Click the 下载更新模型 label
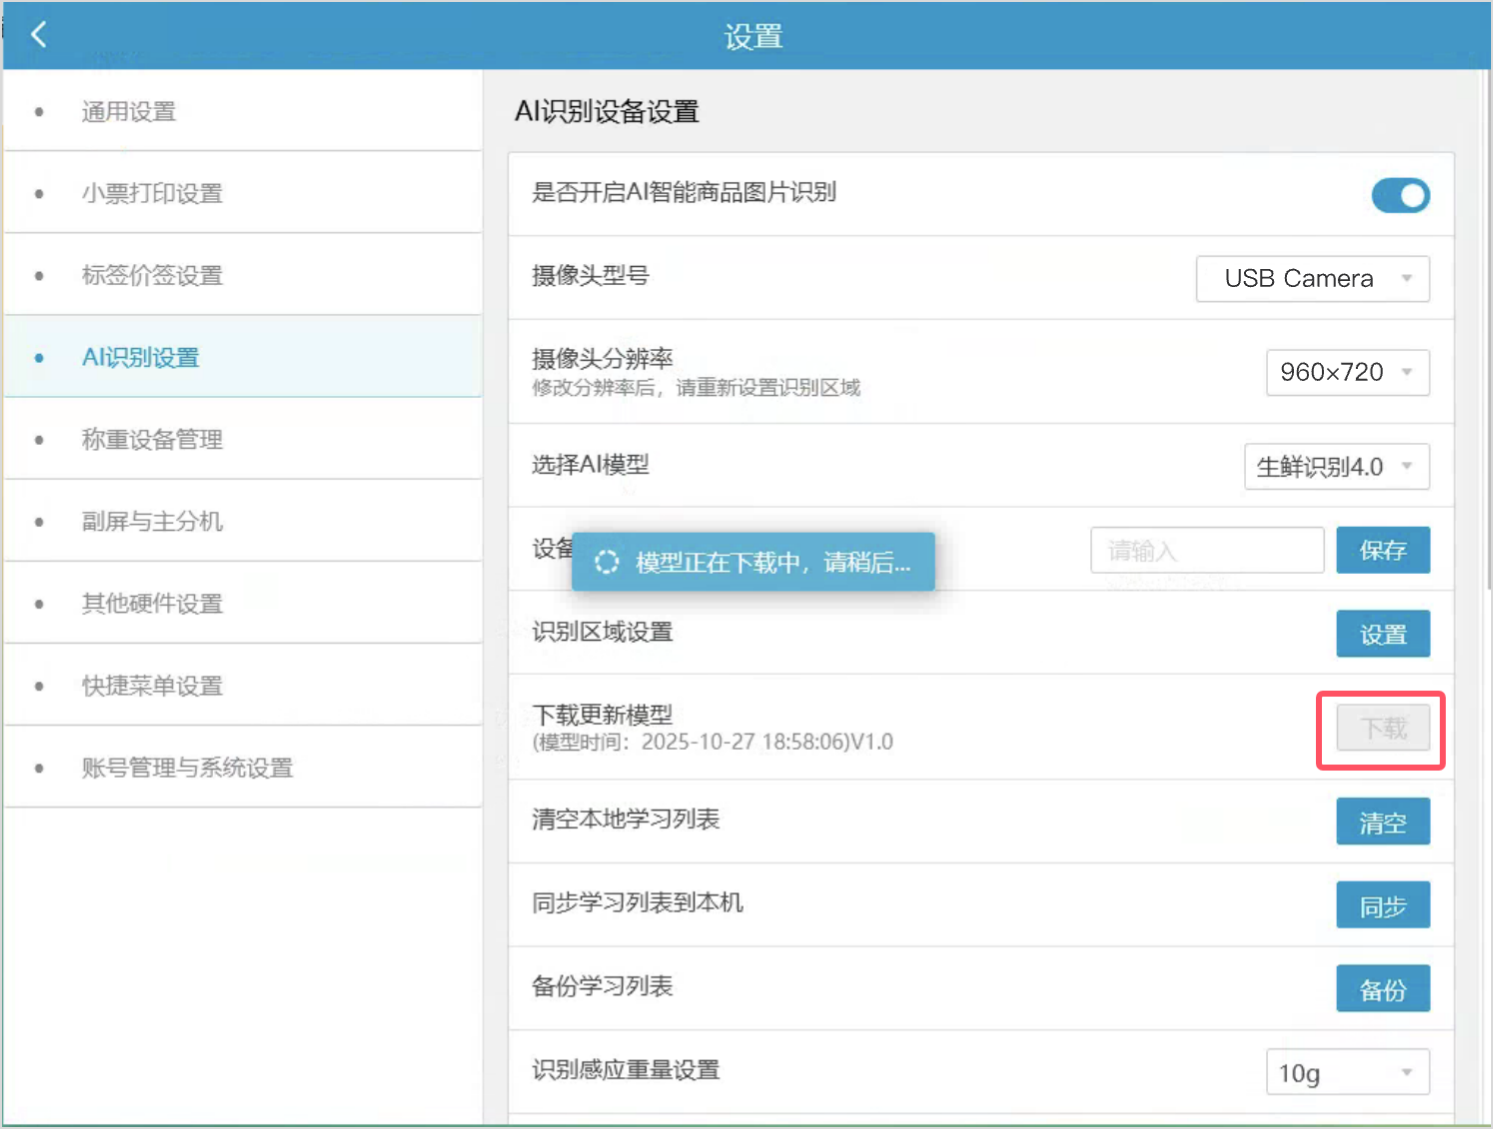This screenshot has height=1130, width=1493. click(602, 714)
